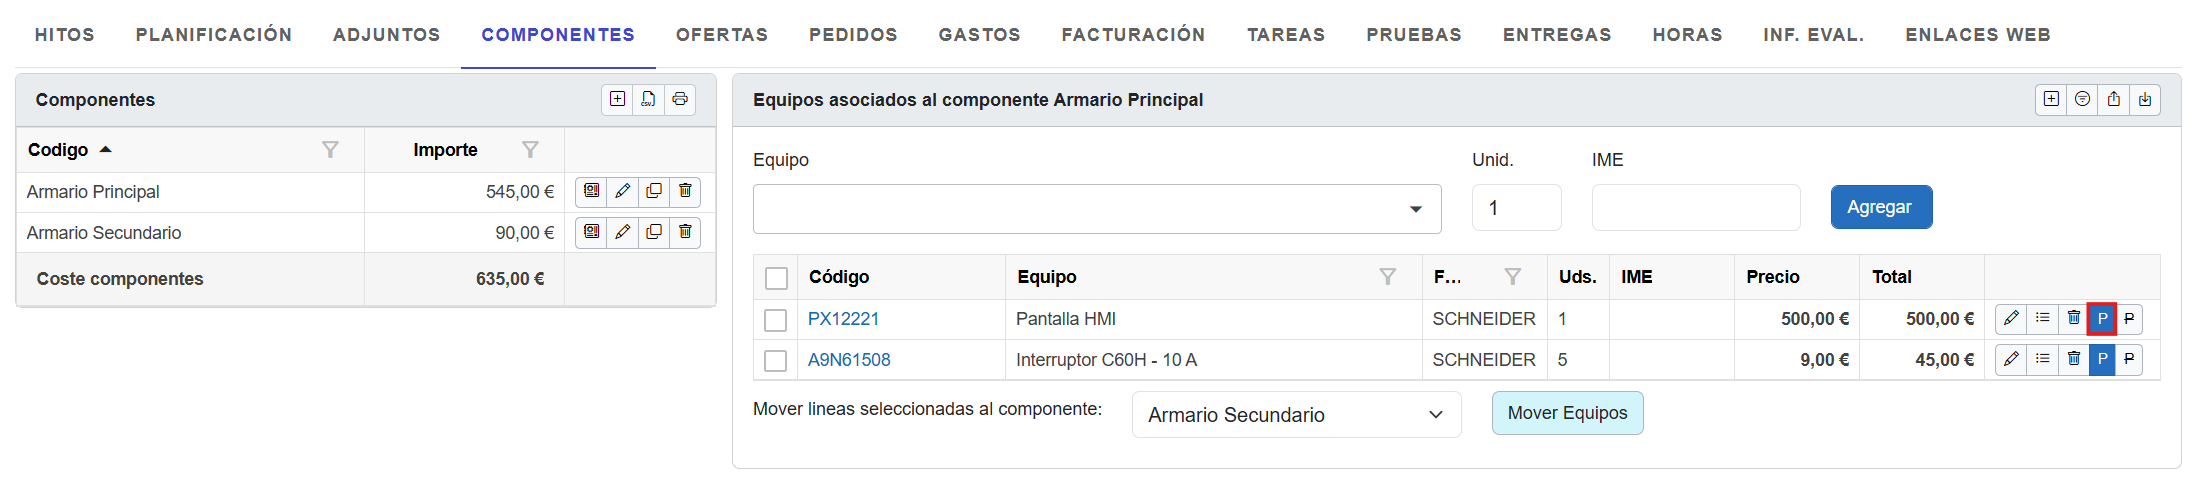The image size is (2197, 487).
Task: Tick the A9N61508 row checkbox
Action: (775, 360)
